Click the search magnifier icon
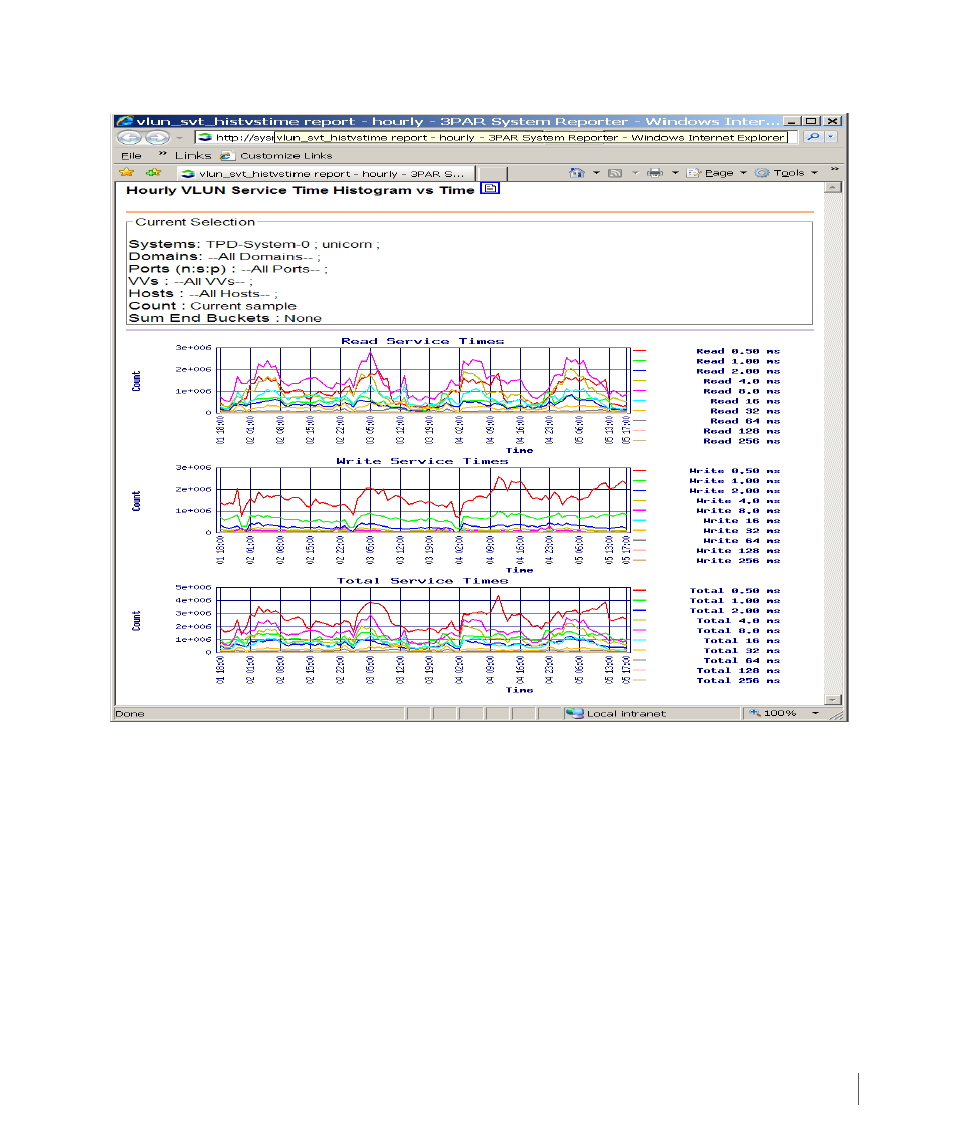 click(x=813, y=137)
